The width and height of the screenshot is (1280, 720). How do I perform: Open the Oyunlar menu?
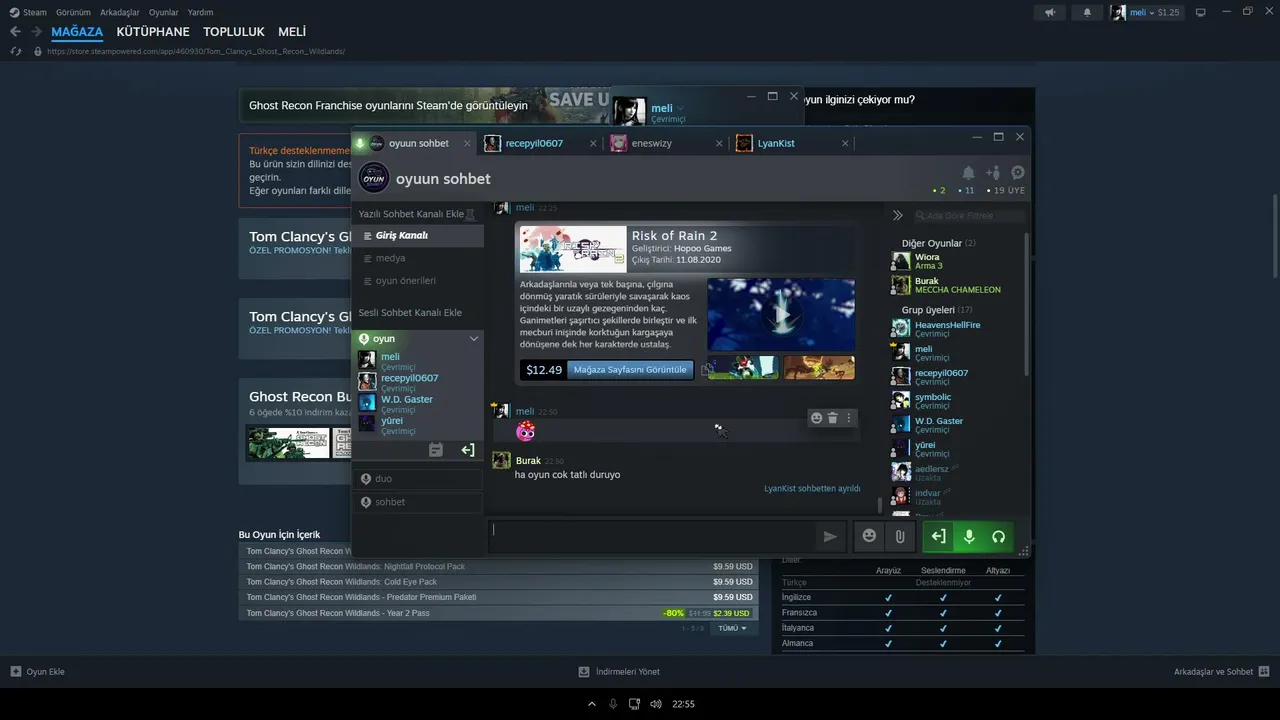(164, 12)
